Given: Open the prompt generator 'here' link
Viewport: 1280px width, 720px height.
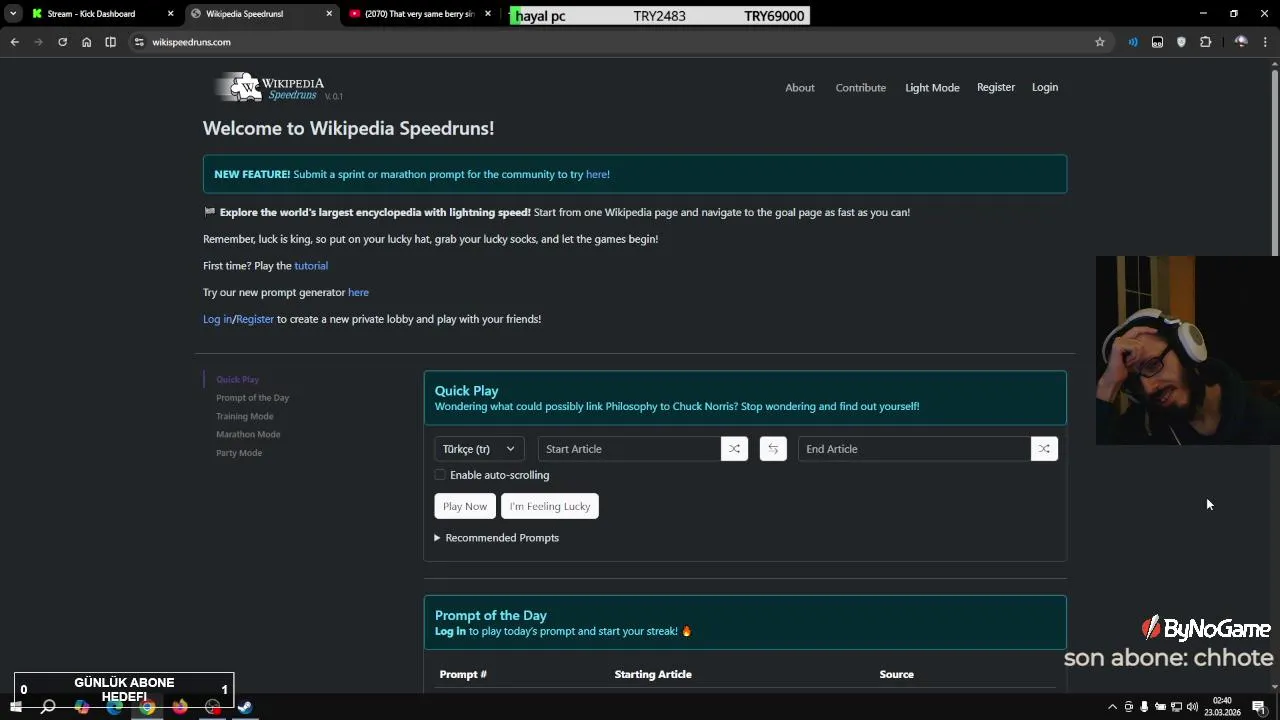Looking at the screenshot, I should 358,292.
